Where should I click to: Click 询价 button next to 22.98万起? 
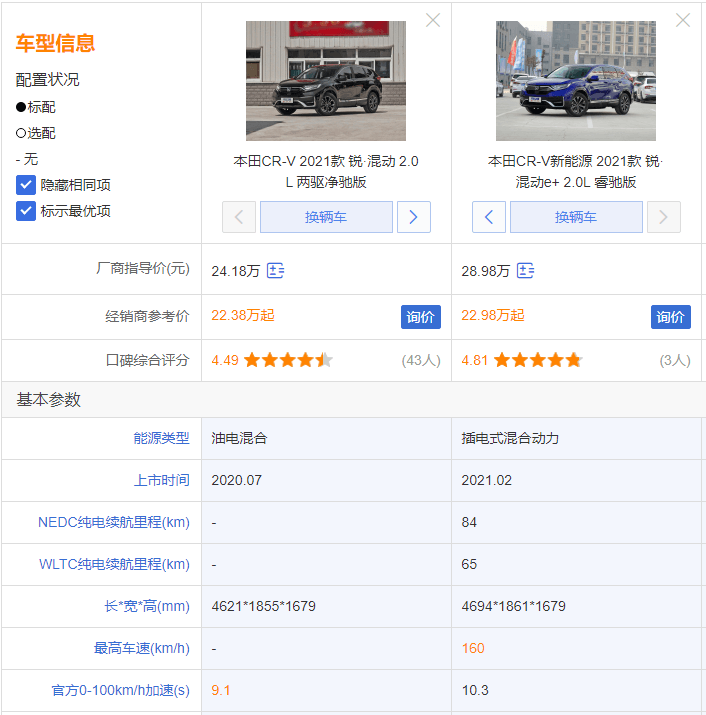[x=670, y=317]
